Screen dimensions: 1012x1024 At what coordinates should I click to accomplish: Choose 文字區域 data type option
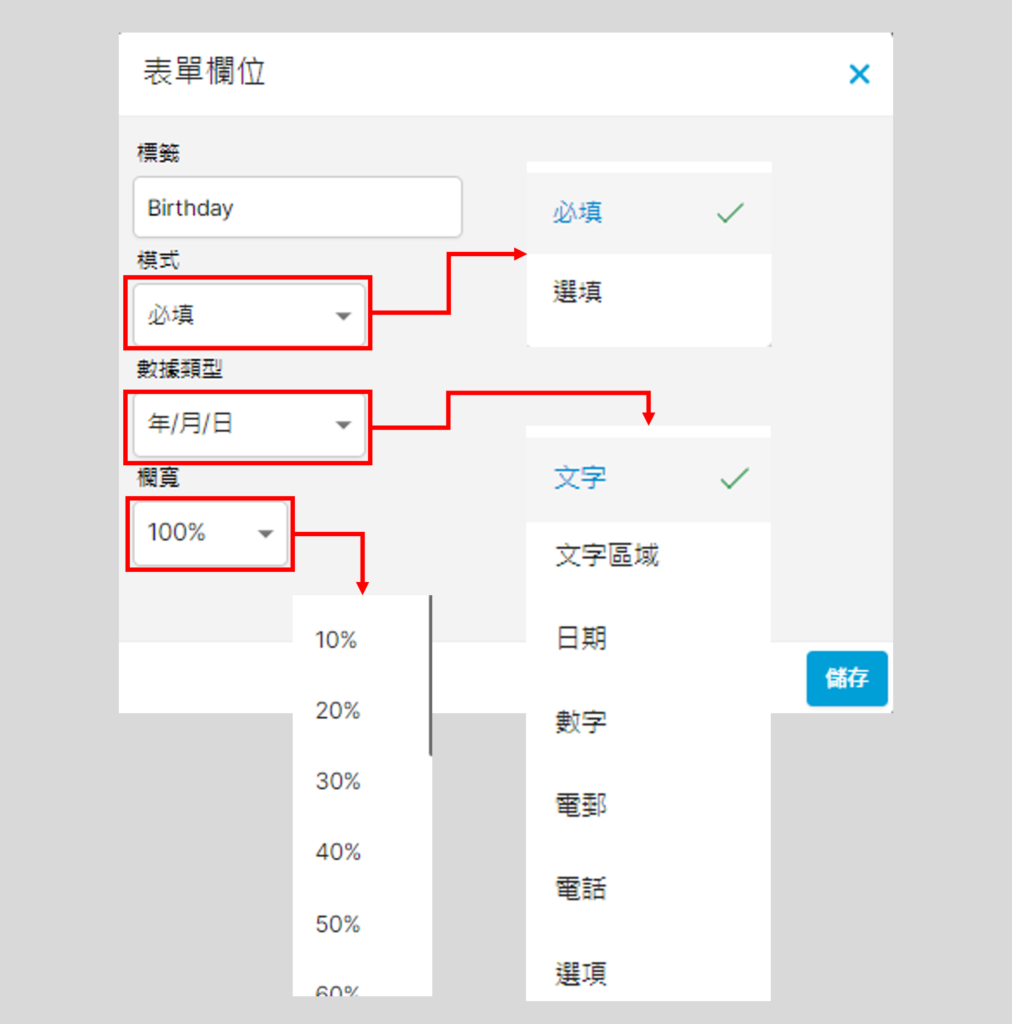648,555
